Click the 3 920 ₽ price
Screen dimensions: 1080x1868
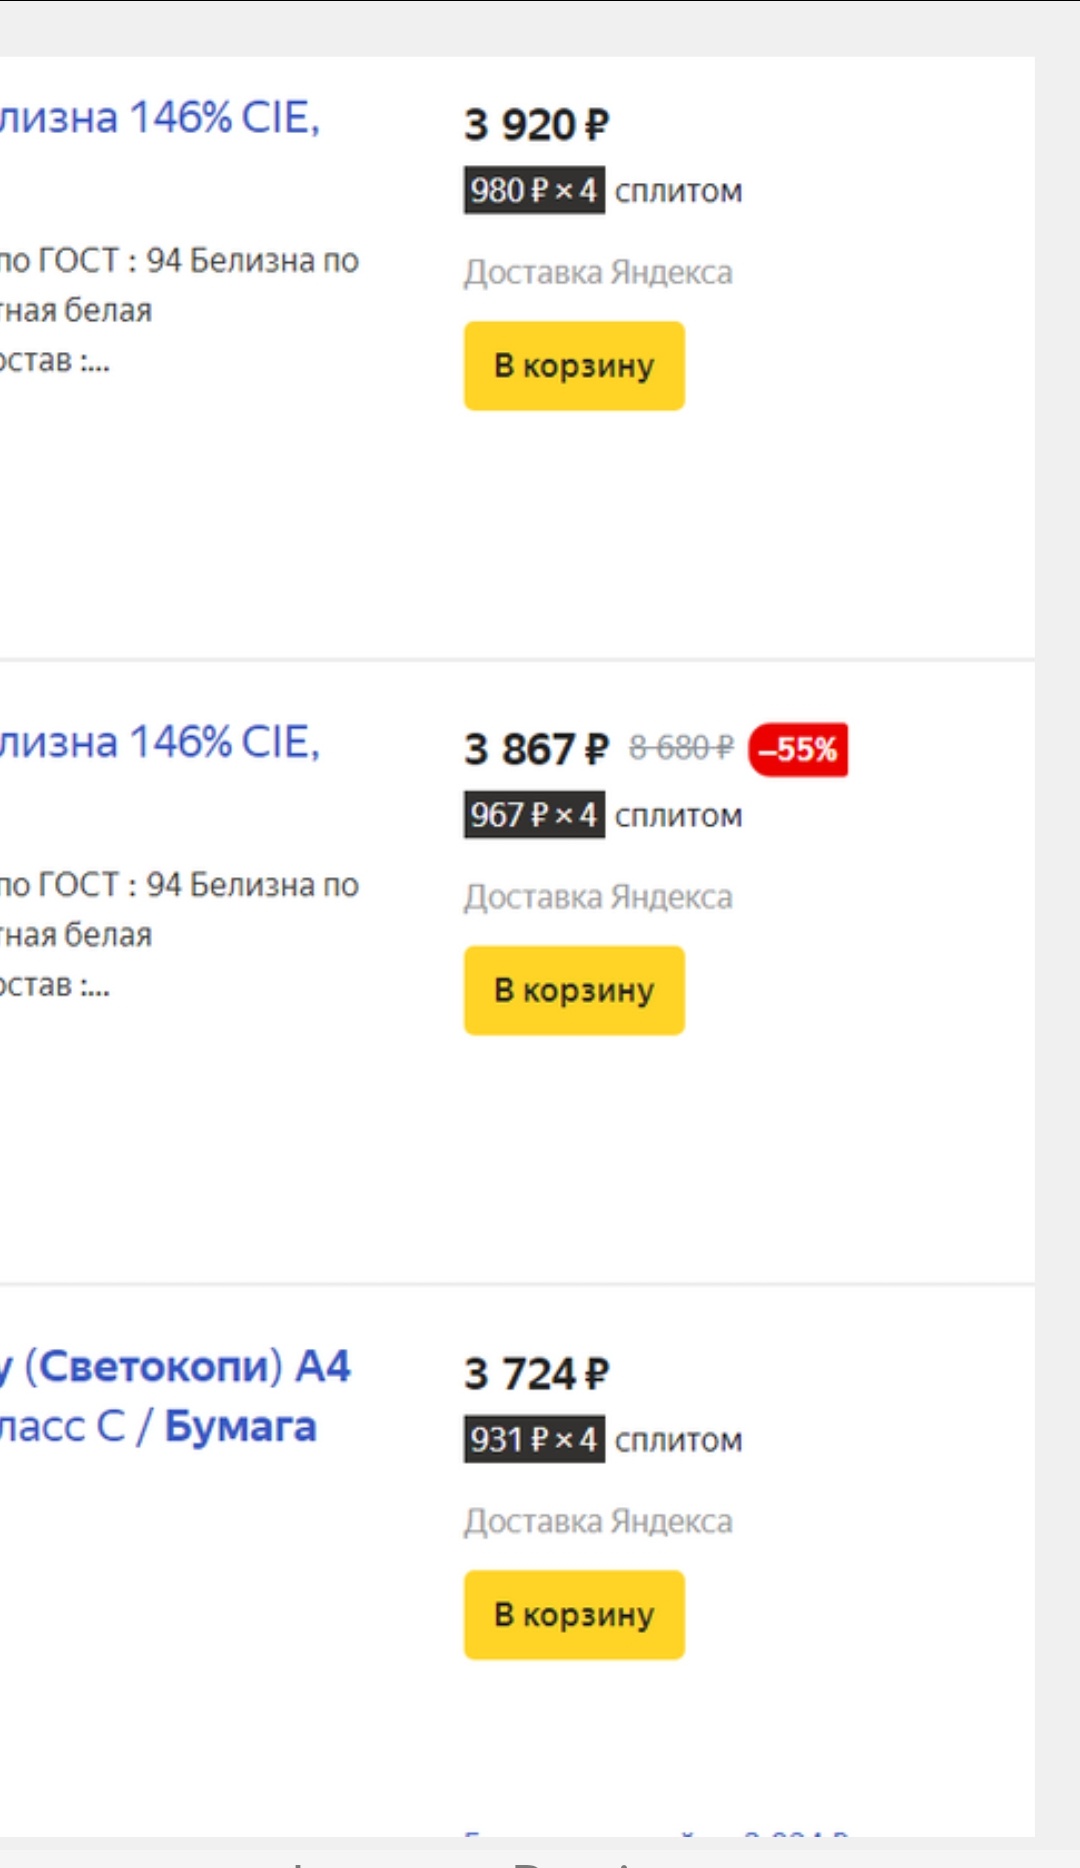pos(536,125)
